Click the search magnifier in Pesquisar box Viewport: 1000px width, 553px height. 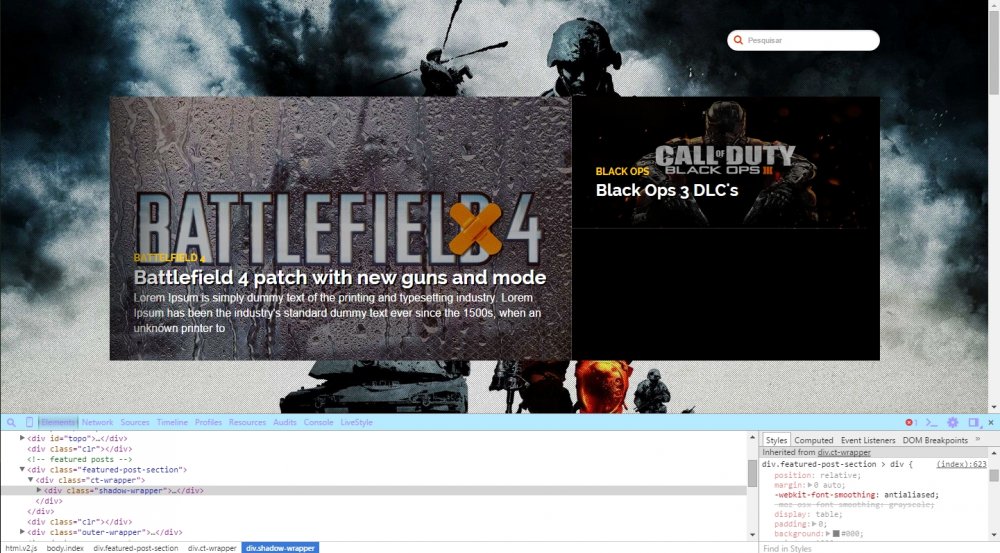(x=739, y=41)
